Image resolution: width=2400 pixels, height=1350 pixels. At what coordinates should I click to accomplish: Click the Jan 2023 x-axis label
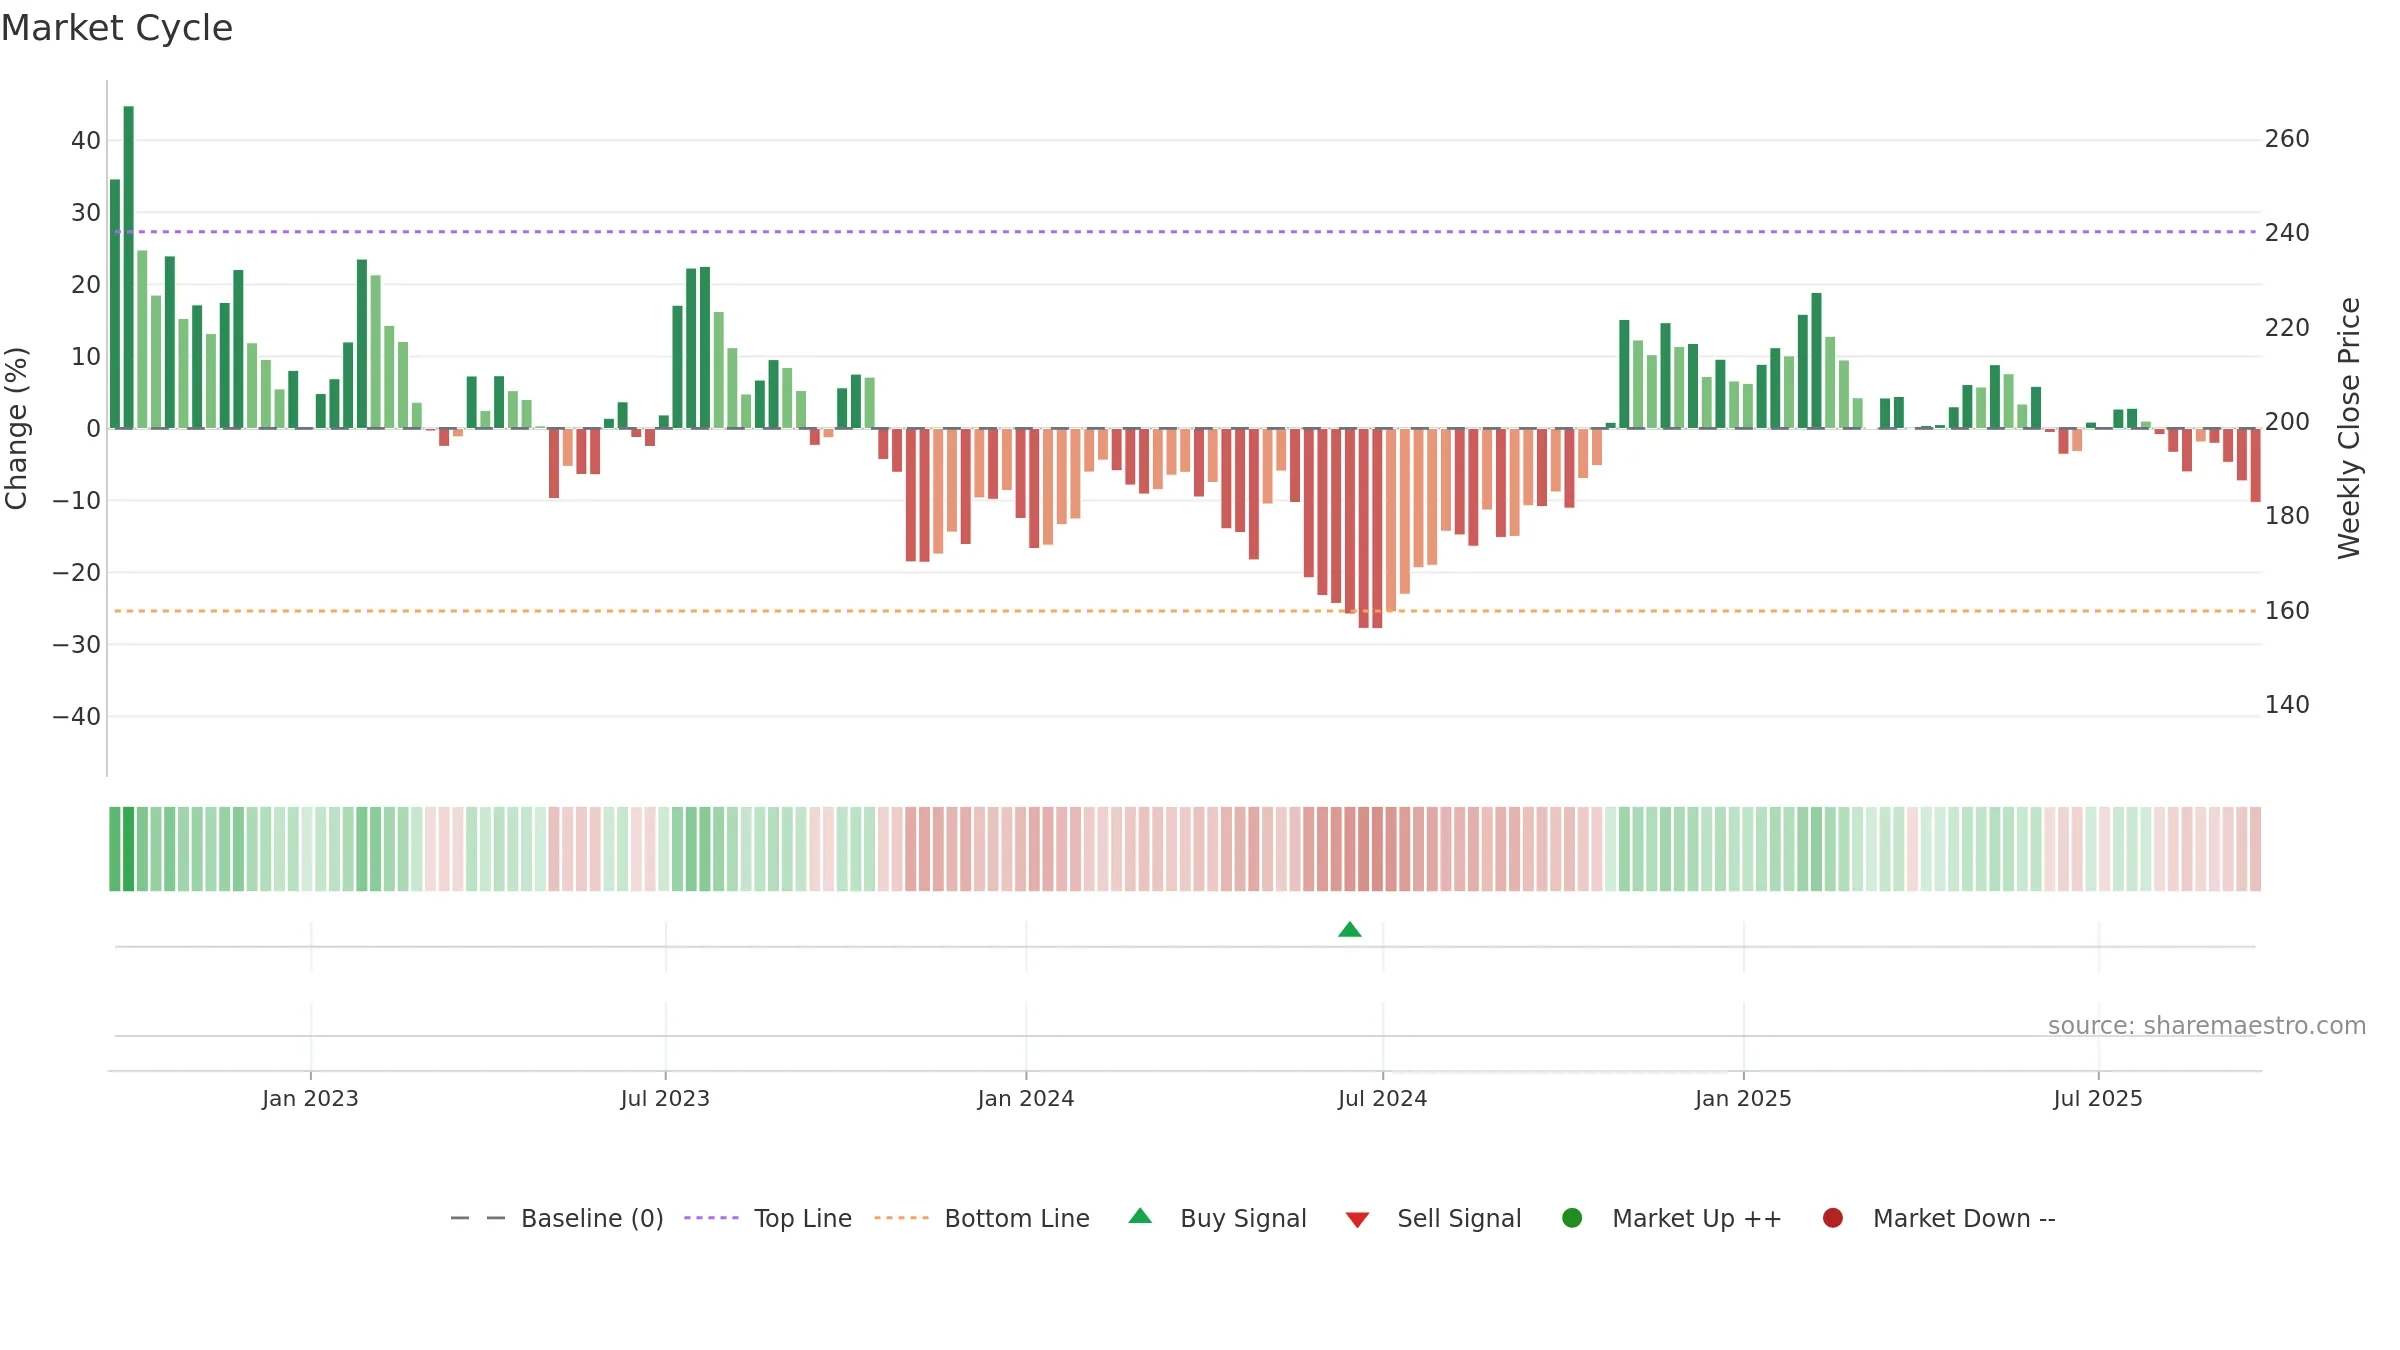pos(310,1098)
